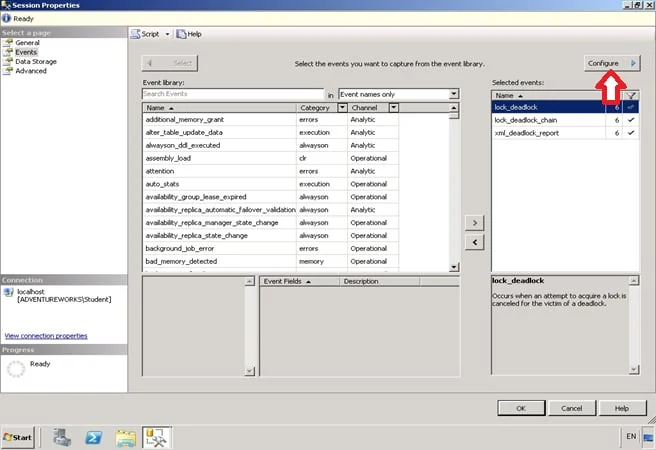This screenshot has width=656, height=450.
Task: Open Windows Explorer folder from taskbar
Action: [x=126, y=438]
